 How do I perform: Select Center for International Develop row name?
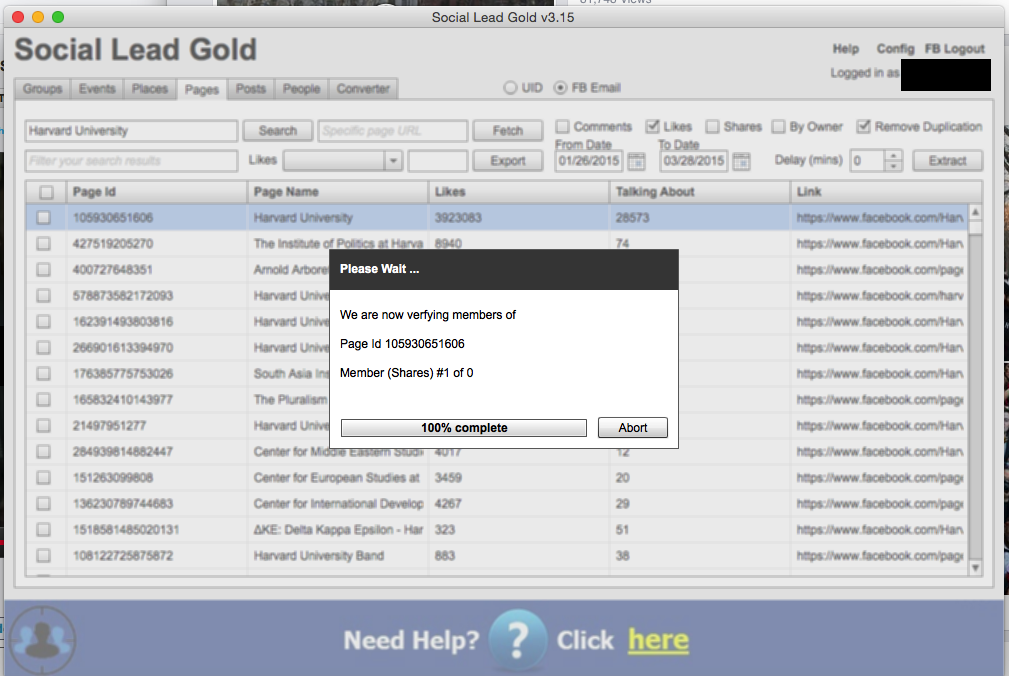[339, 504]
